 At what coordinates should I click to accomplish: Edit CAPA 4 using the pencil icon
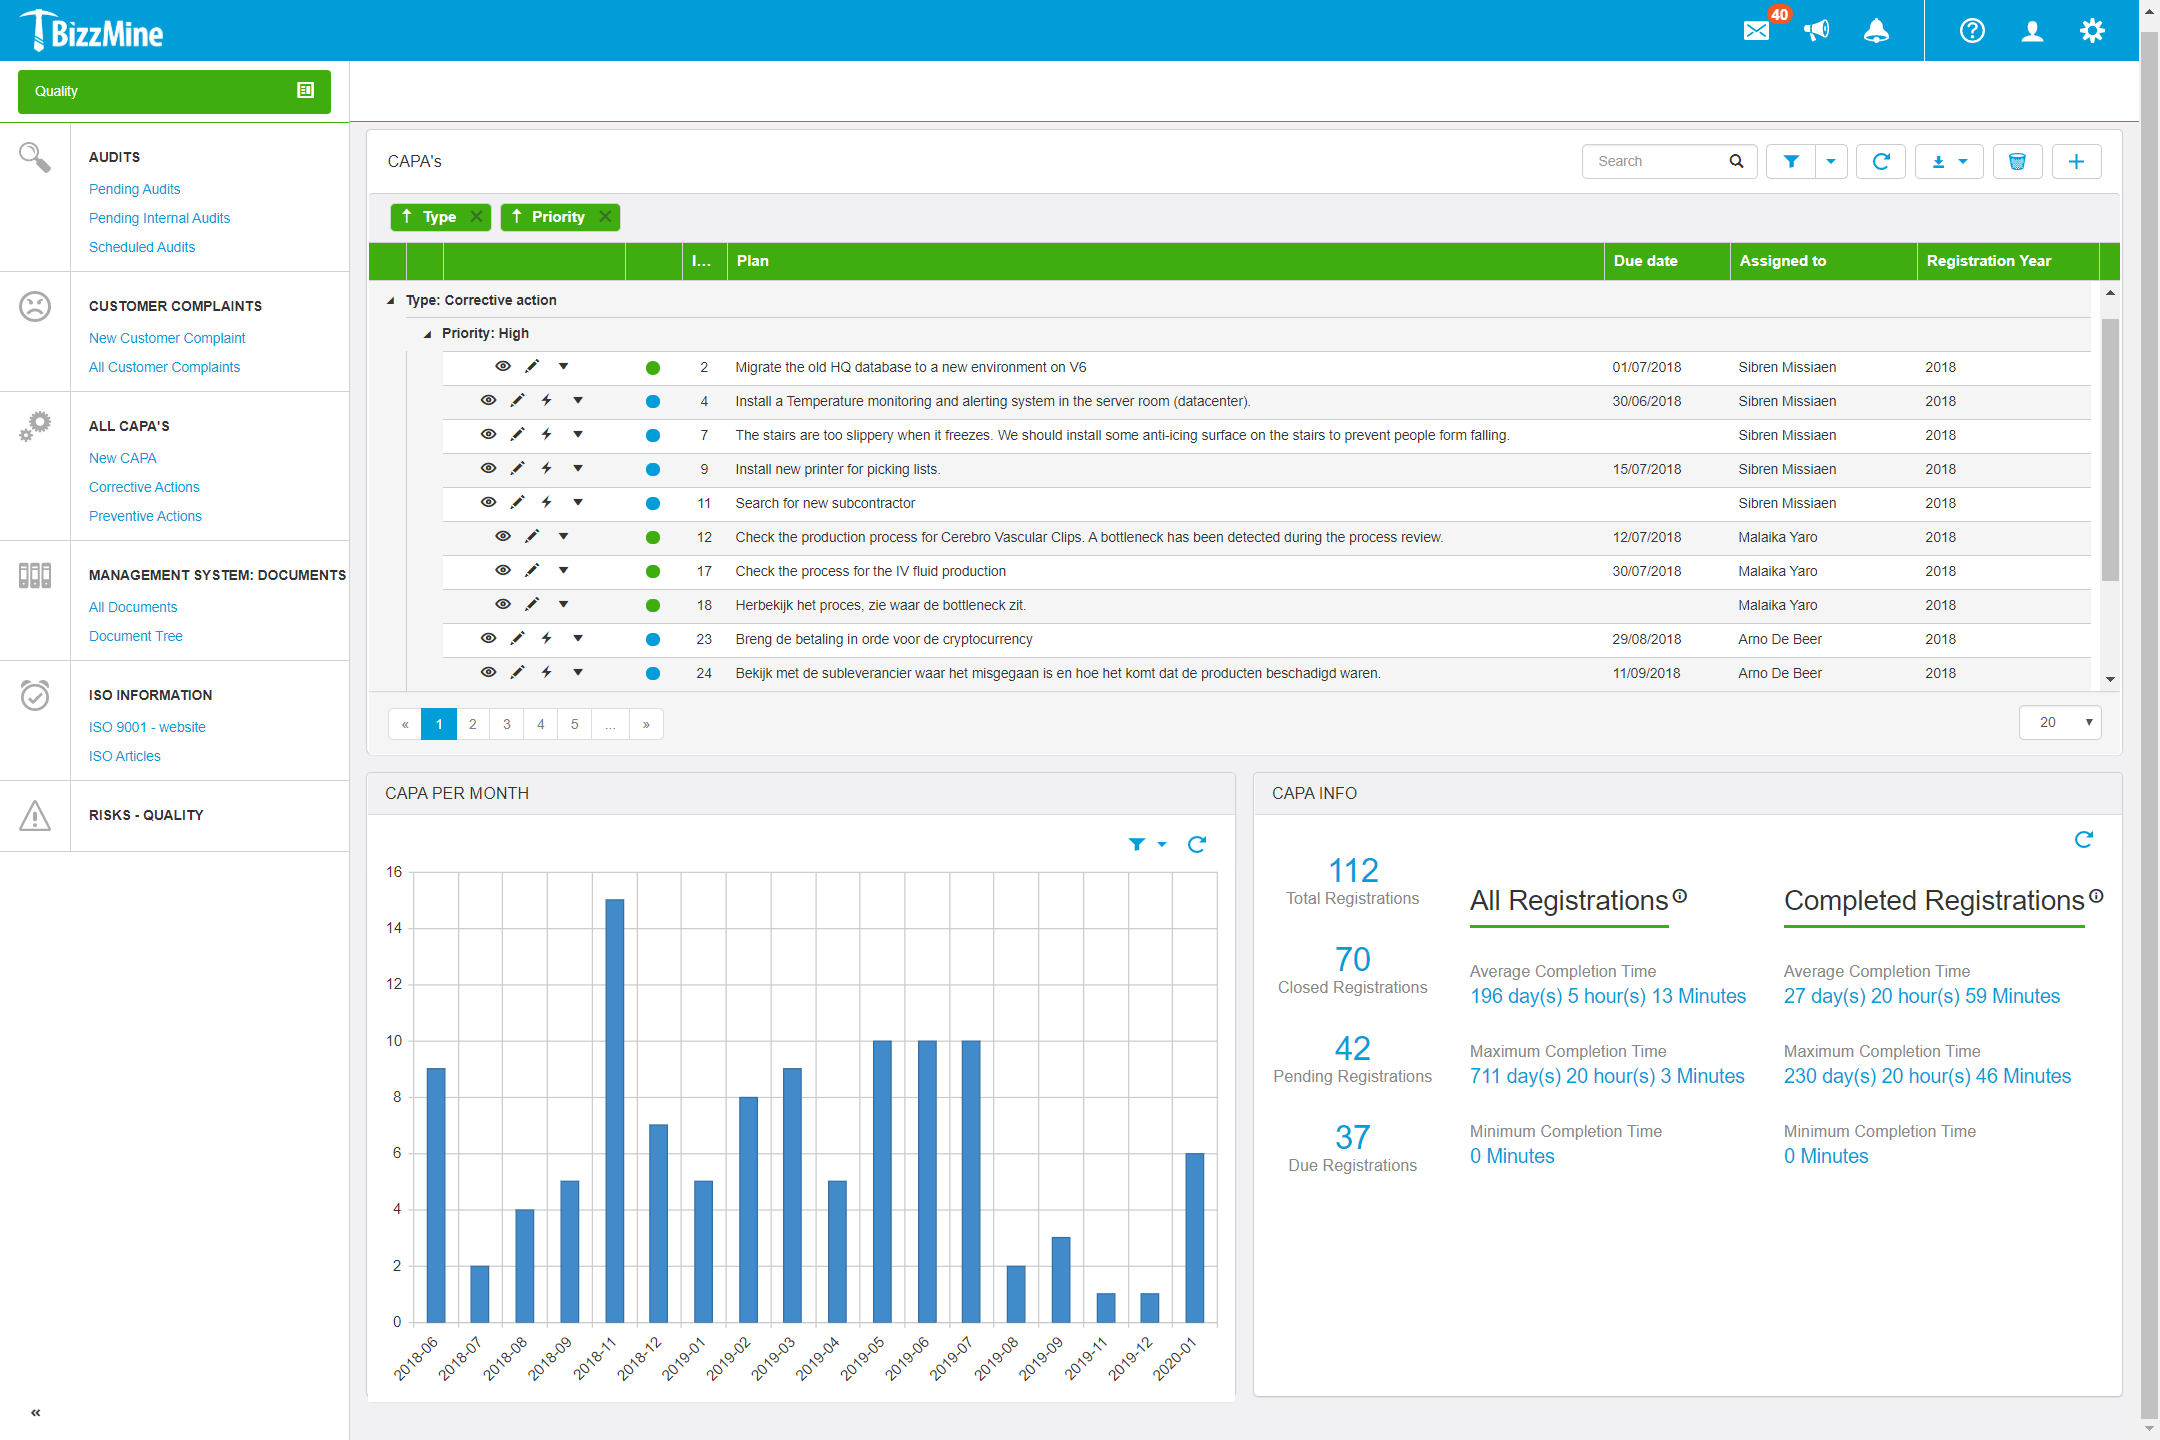coord(517,401)
